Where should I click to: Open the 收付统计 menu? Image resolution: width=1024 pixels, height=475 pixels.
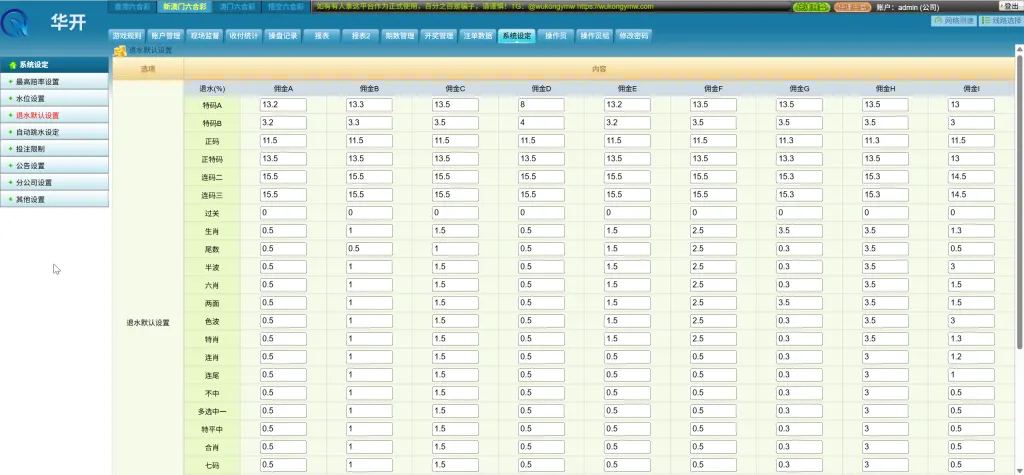tap(244, 36)
